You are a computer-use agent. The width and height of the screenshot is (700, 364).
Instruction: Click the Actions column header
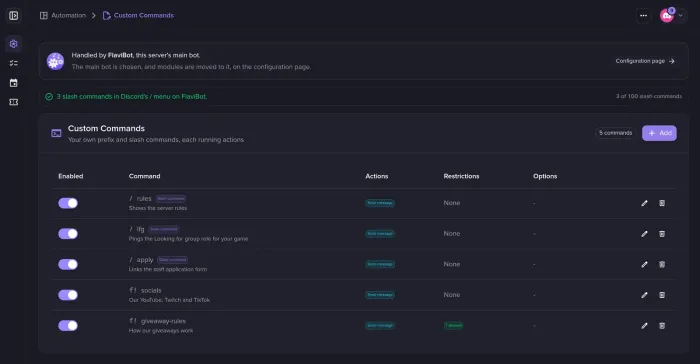(x=377, y=176)
